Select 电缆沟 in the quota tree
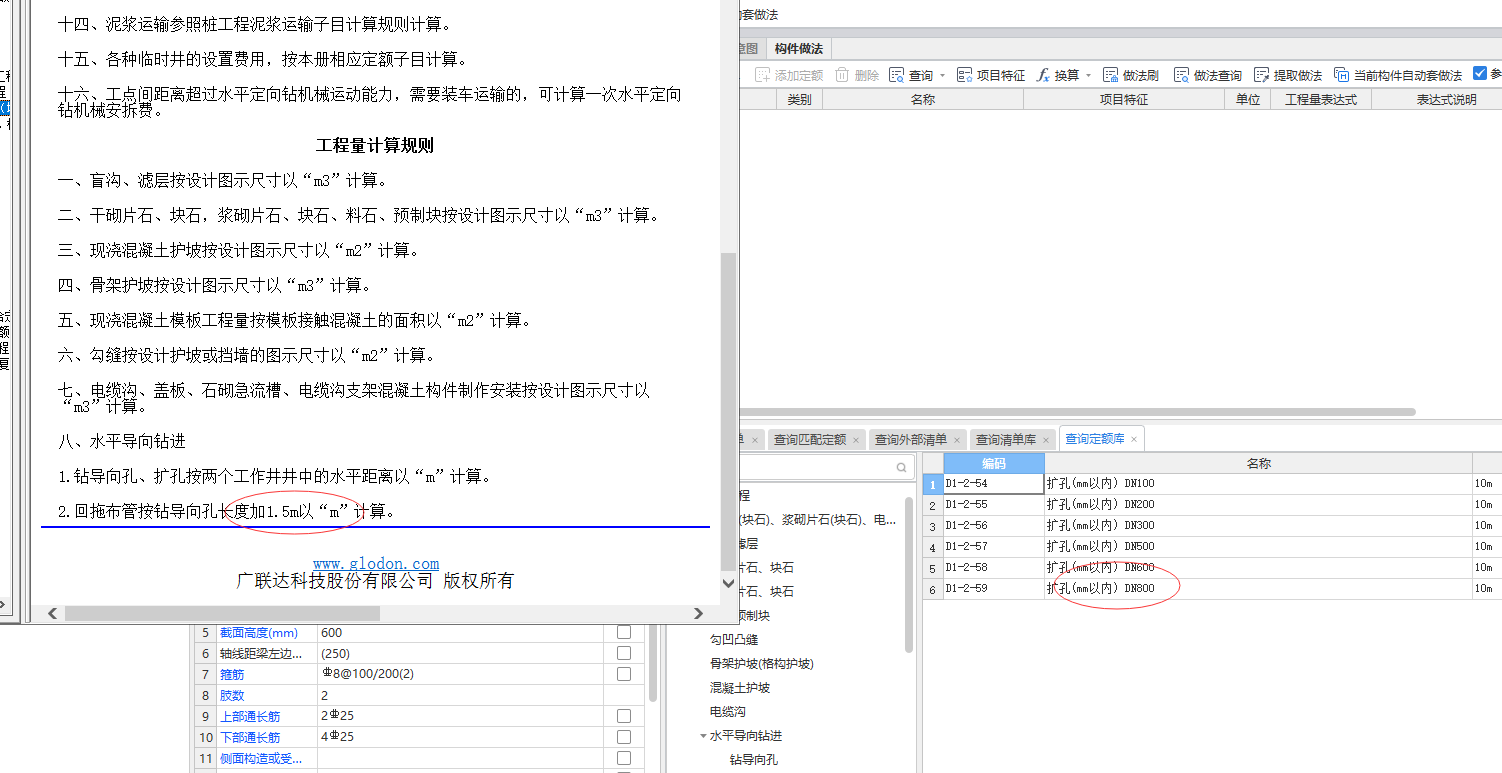This screenshot has width=1502, height=773. tap(728, 712)
